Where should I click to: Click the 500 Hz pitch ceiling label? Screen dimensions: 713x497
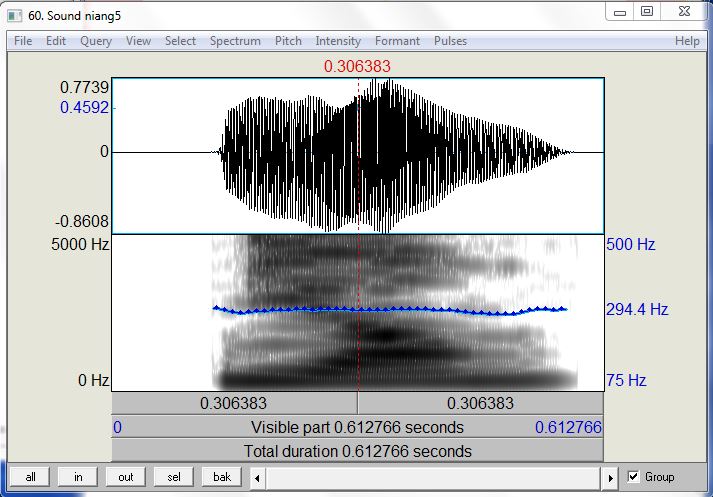[x=630, y=245]
